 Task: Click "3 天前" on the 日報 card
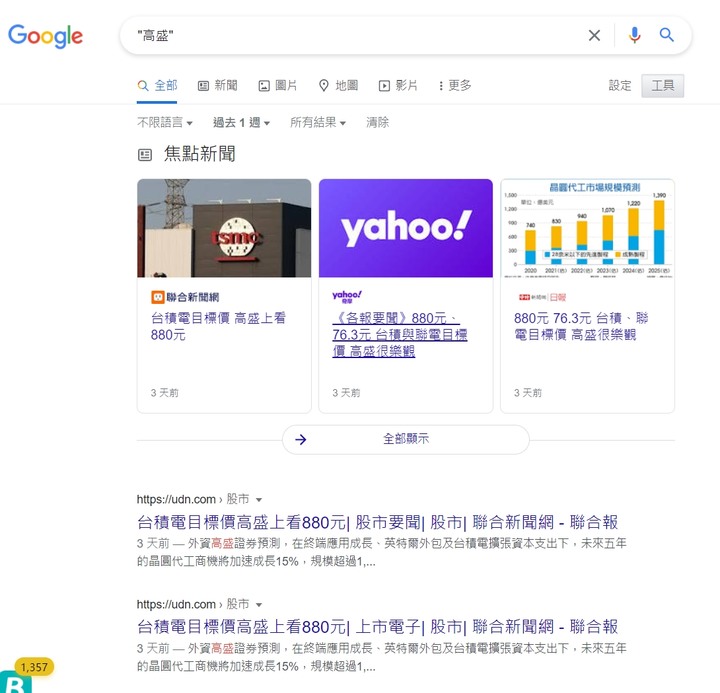coord(528,393)
